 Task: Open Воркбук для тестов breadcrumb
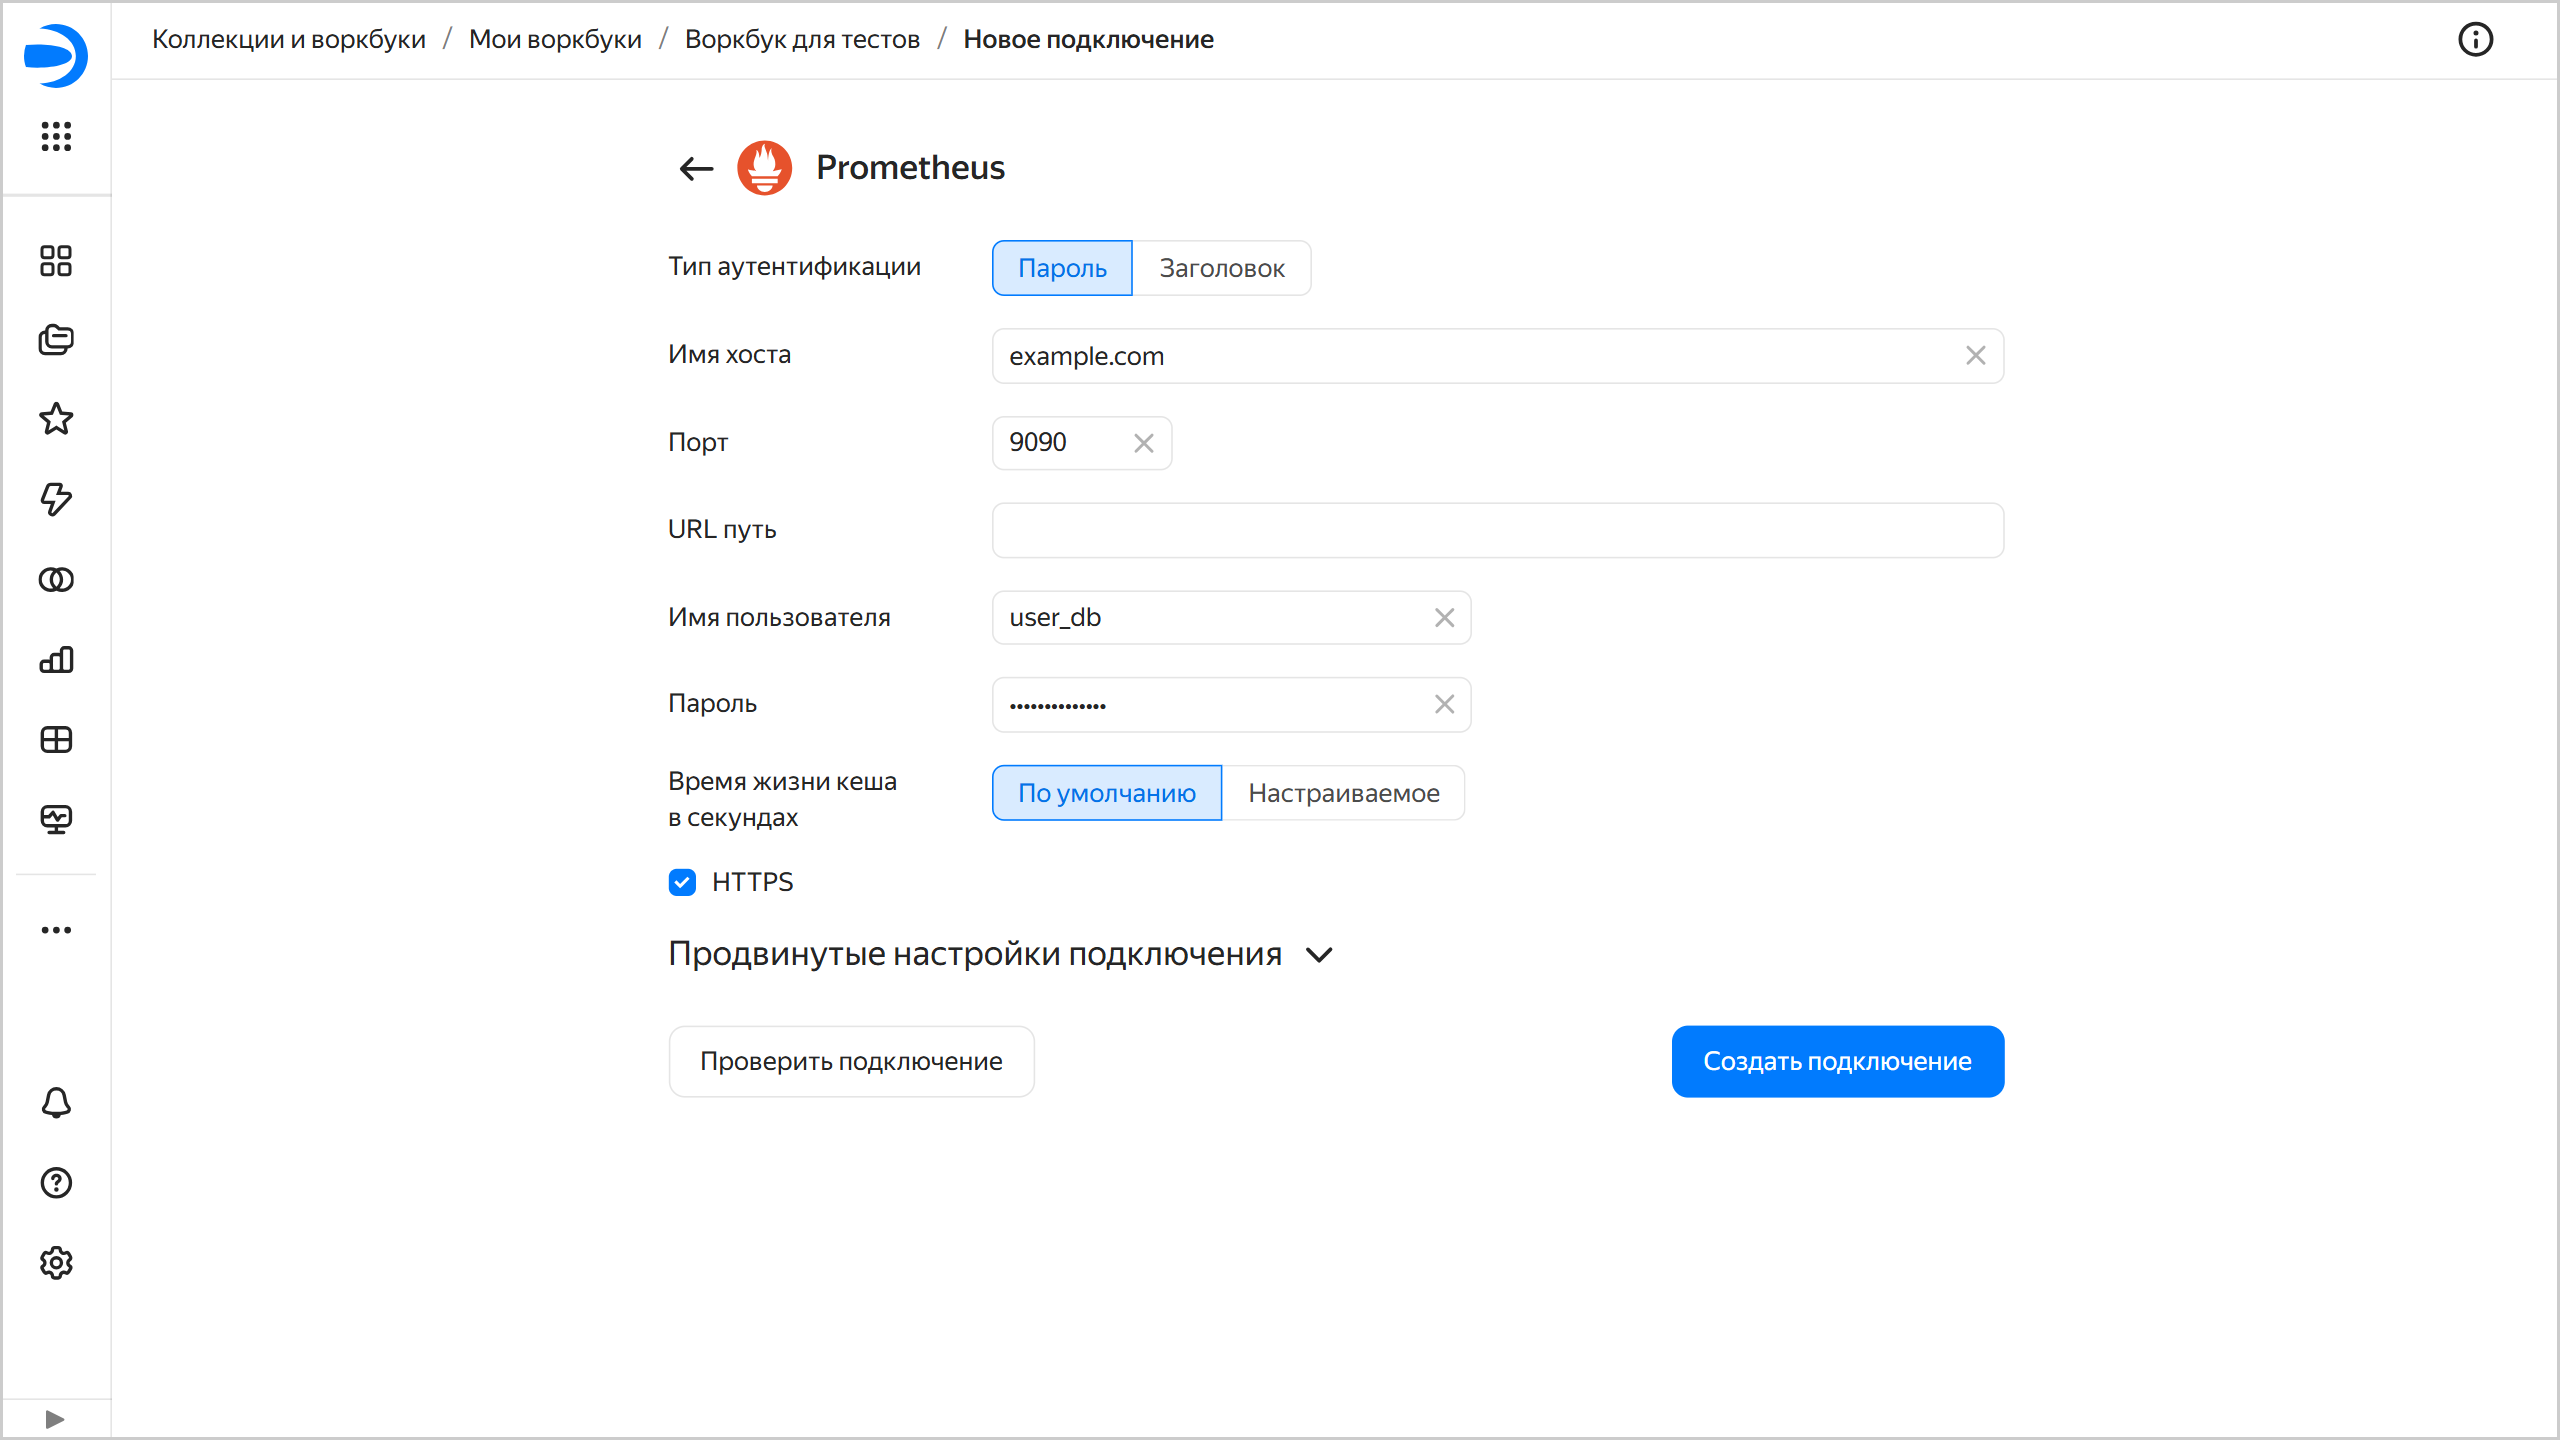tap(802, 40)
